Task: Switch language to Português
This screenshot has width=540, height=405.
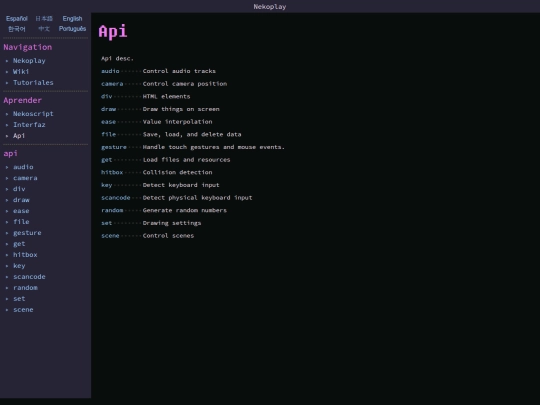Action: [x=72, y=29]
